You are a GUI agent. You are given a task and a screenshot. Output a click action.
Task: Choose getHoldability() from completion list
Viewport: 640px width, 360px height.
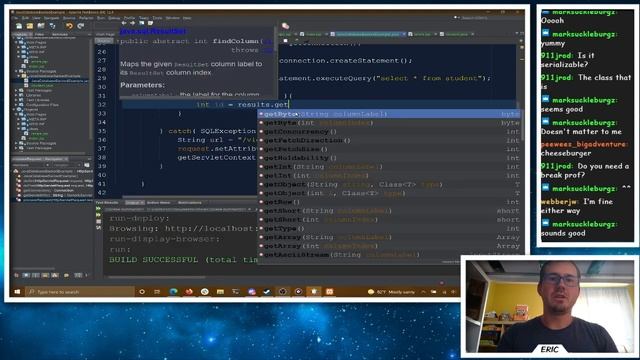pyautogui.click(x=389, y=158)
